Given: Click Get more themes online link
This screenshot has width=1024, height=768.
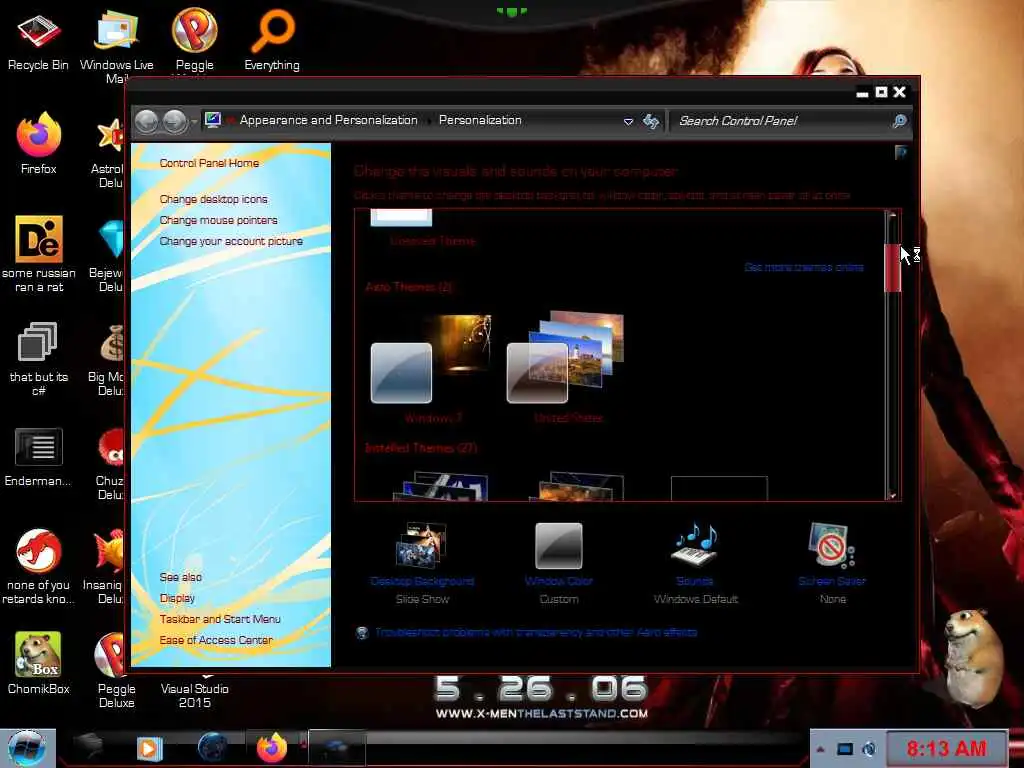Looking at the screenshot, I should (x=804, y=267).
